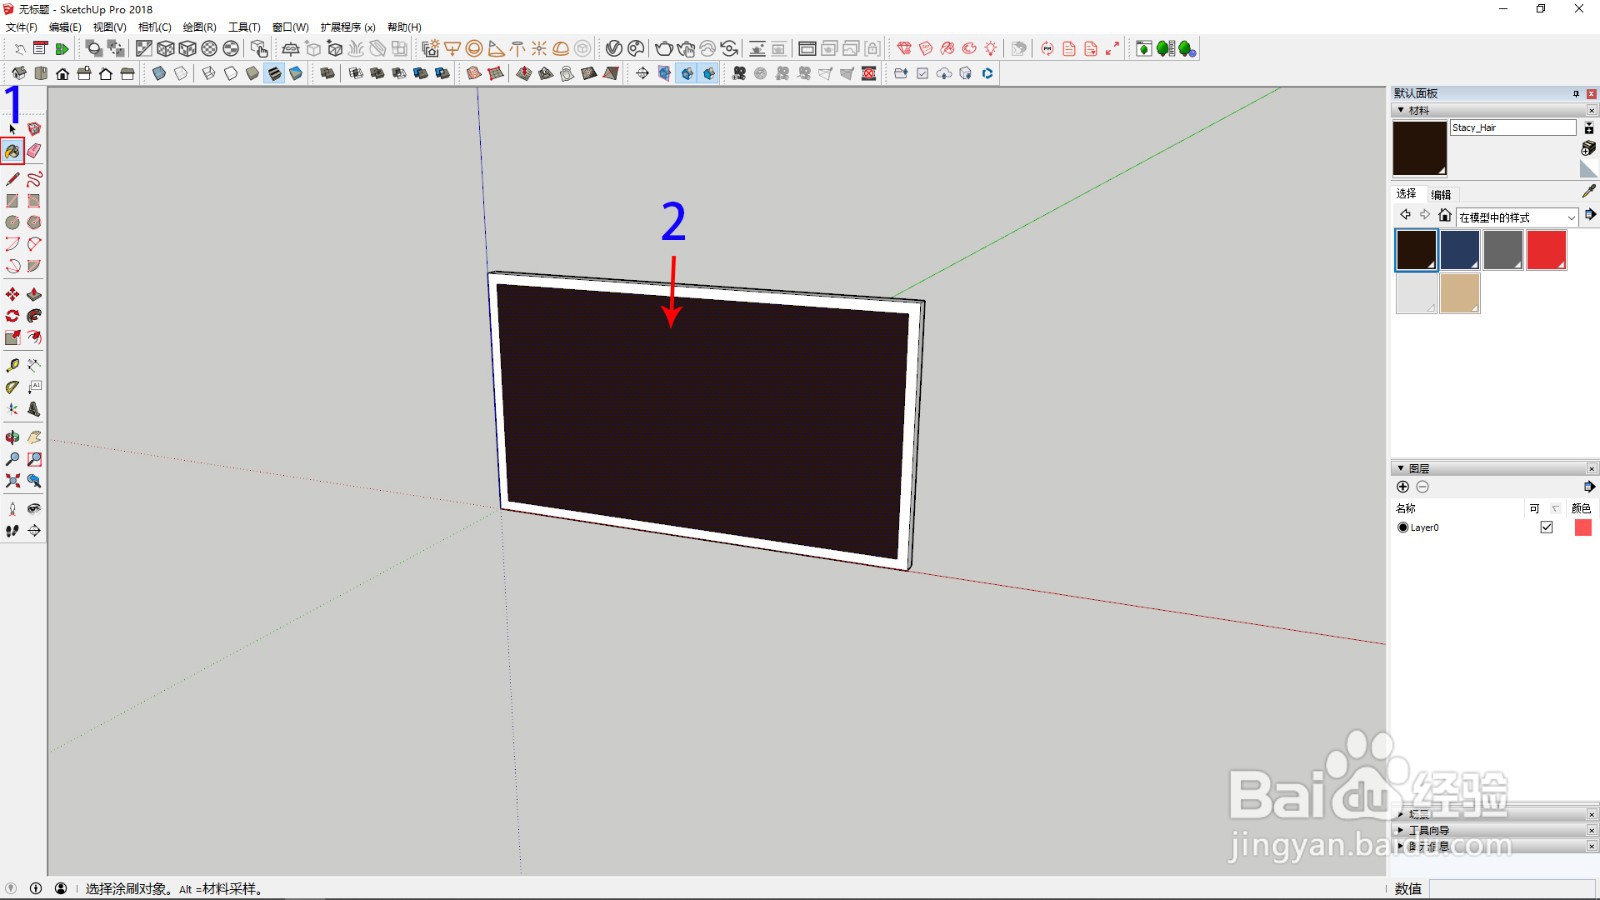Collapse the 材料 materials panel

1400,110
